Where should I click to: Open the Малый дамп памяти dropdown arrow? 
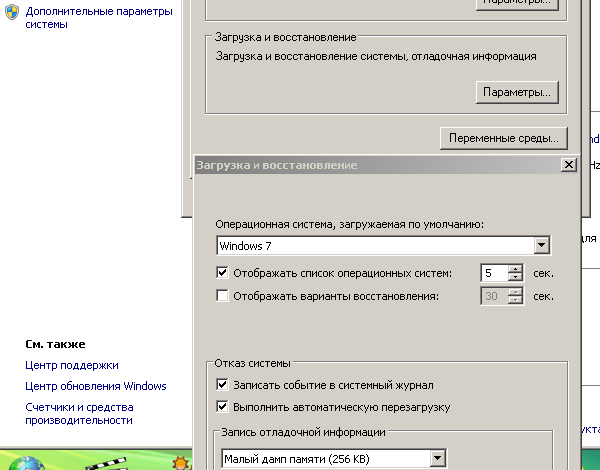[x=437, y=458]
